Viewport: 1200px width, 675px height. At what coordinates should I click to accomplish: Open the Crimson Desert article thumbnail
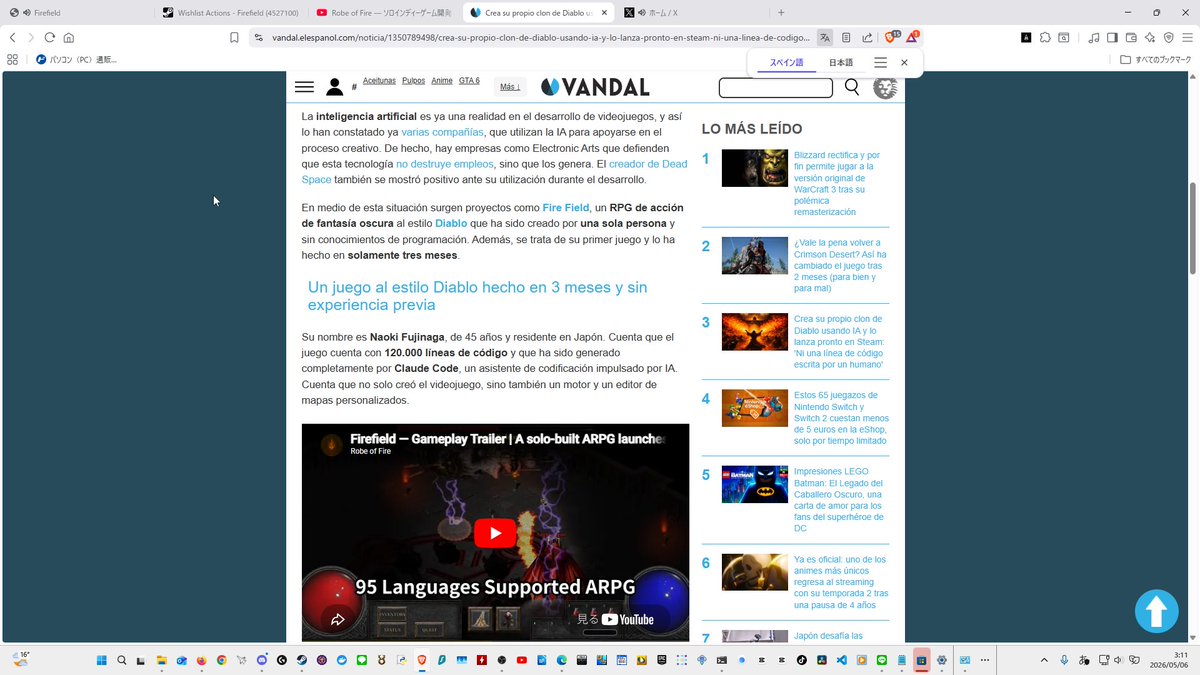tap(755, 256)
